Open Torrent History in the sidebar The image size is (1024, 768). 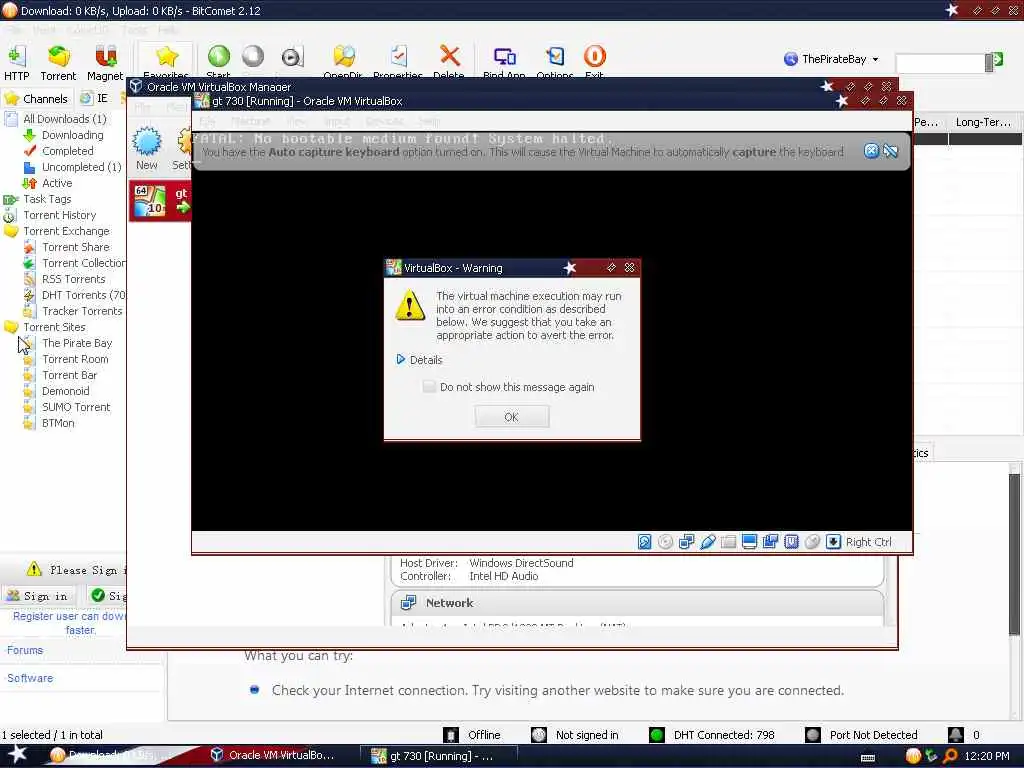pos(59,216)
